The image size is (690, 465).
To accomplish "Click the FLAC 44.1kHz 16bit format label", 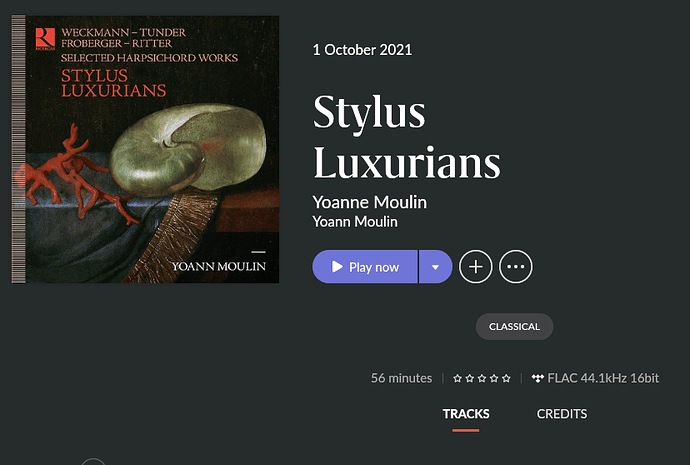I will [603, 378].
